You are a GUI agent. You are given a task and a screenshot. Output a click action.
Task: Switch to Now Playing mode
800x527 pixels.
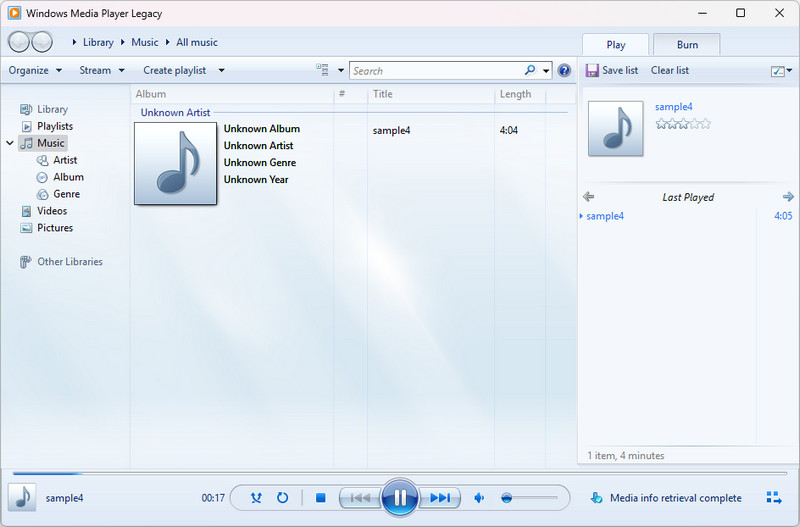pos(774,497)
